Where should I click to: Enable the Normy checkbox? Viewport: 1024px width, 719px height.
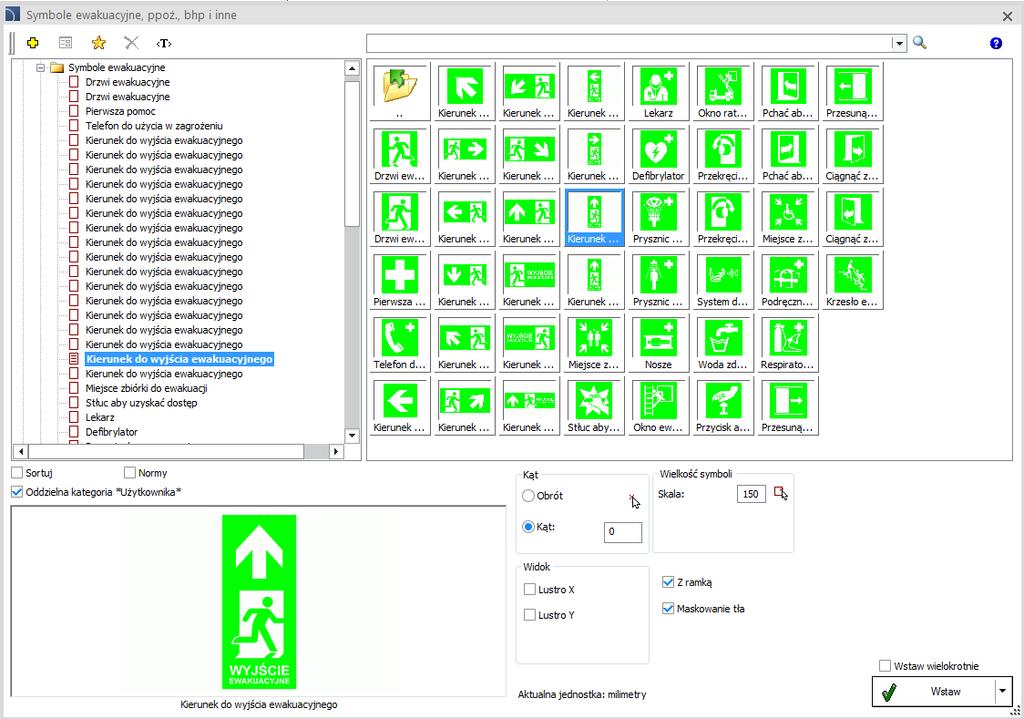(x=130, y=473)
